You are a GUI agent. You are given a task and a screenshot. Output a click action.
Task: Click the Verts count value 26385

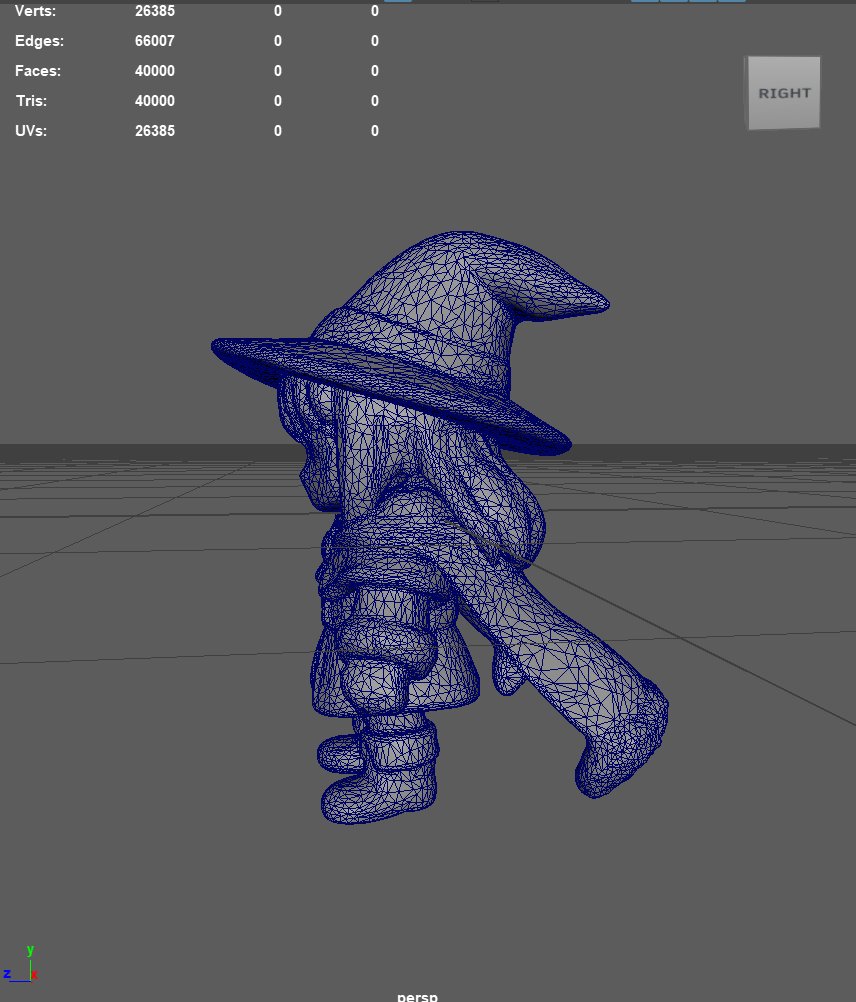155,11
